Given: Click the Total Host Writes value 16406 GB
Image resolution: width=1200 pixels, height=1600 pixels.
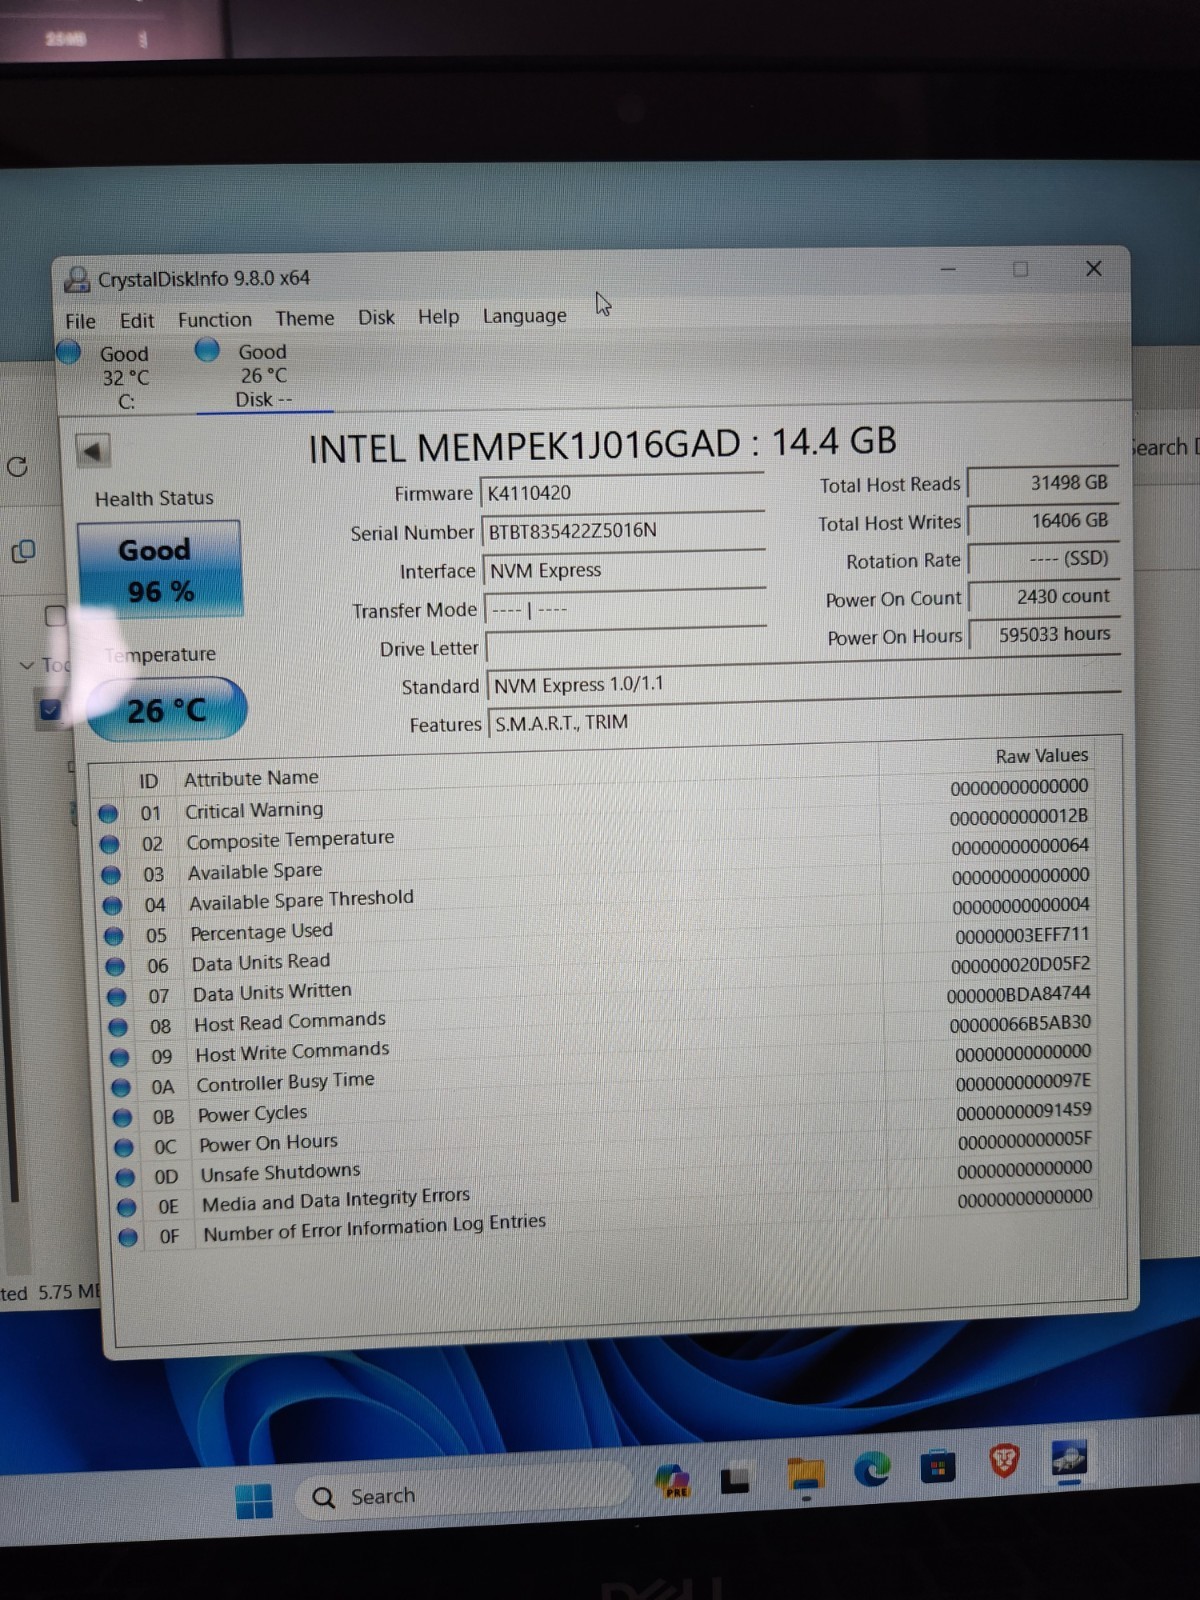Looking at the screenshot, I should point(1043,521).
